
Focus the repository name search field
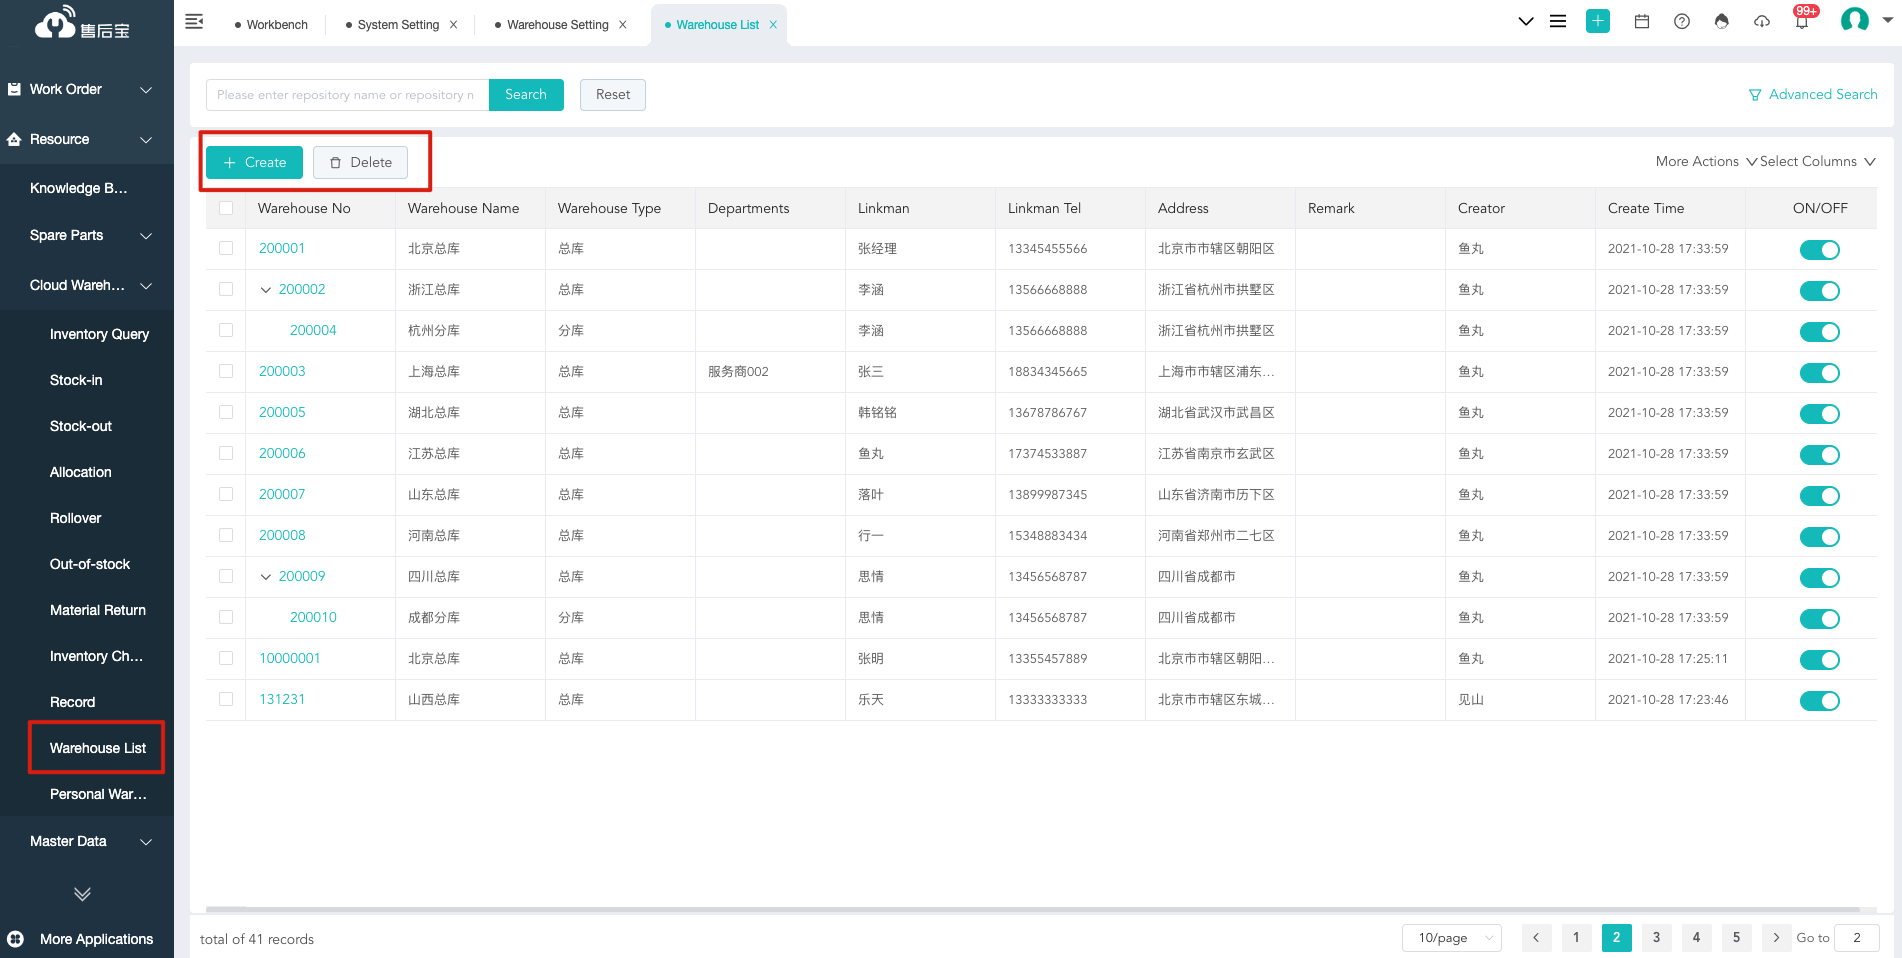(347, 95)
